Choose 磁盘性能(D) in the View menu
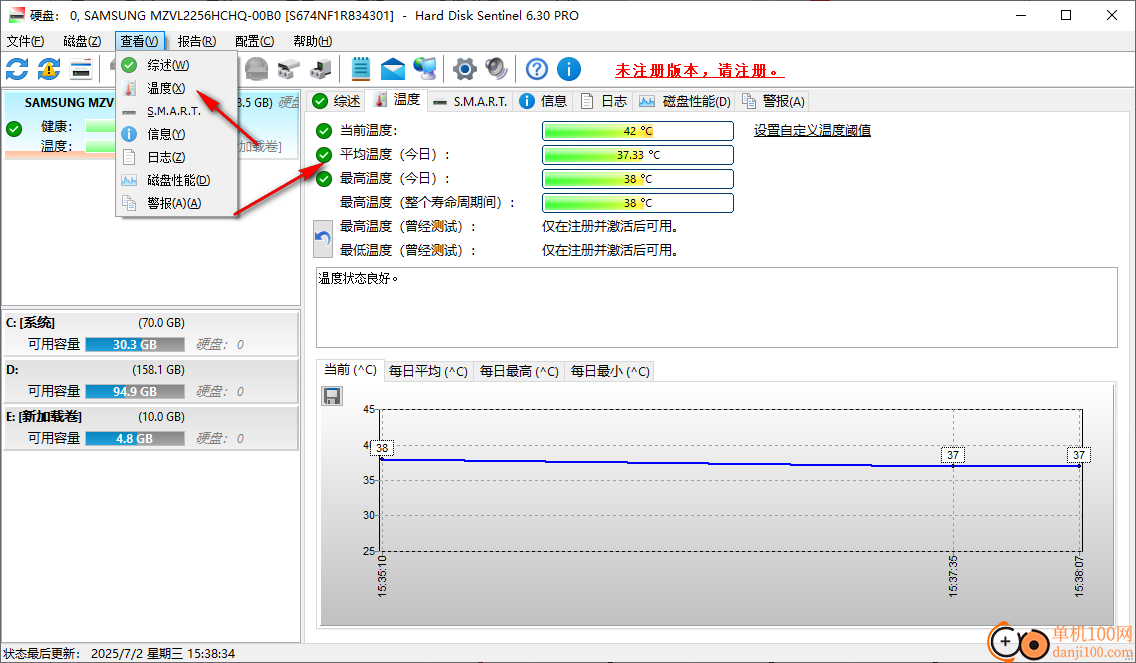This screenshot has height=663, width=1136. click(x=176, y=180)
